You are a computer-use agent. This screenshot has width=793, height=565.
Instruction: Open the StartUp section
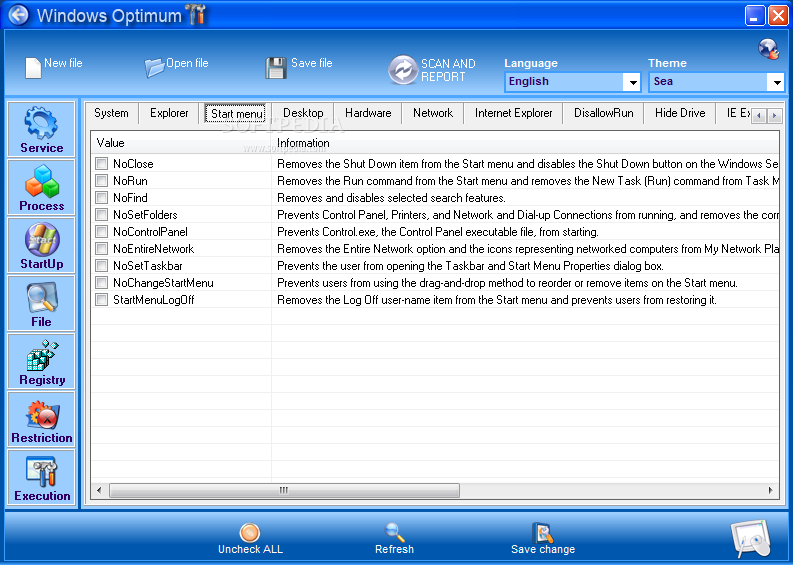[41, 245]
